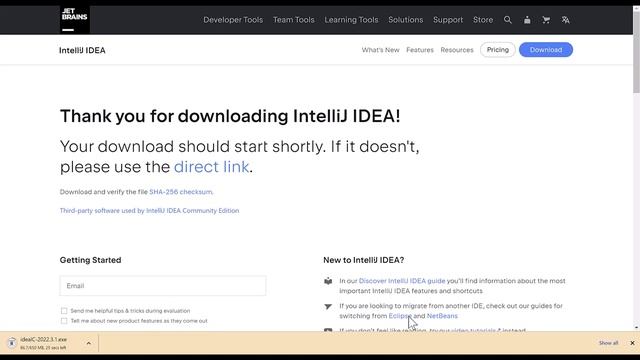Open the SHA-256 checksum link
This screenshot has height=360, width=640.
181,192
